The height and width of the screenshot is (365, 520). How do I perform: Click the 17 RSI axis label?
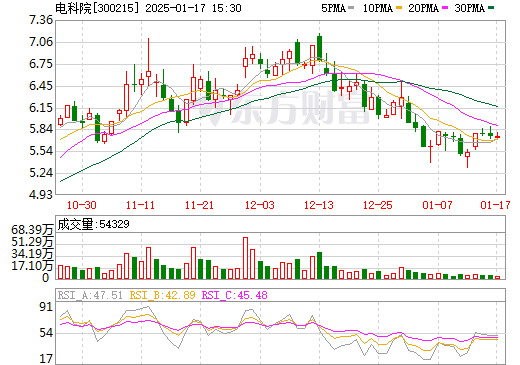[46, 359]
